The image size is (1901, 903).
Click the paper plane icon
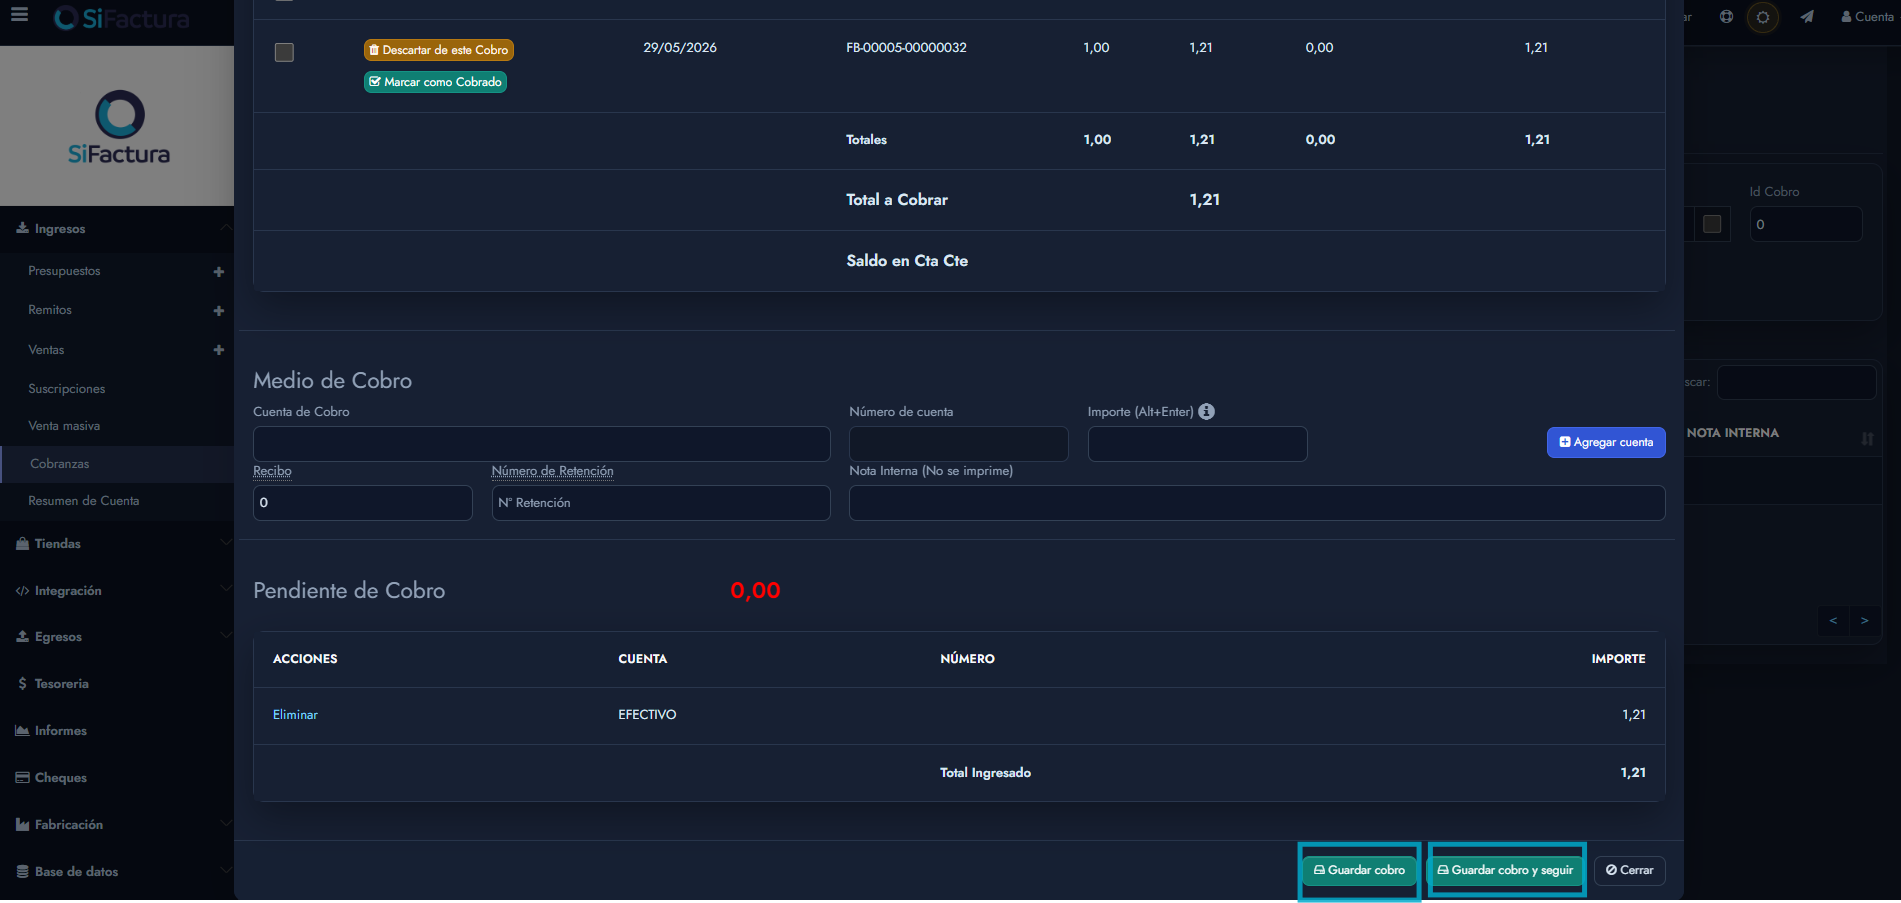coord(1807,17)
